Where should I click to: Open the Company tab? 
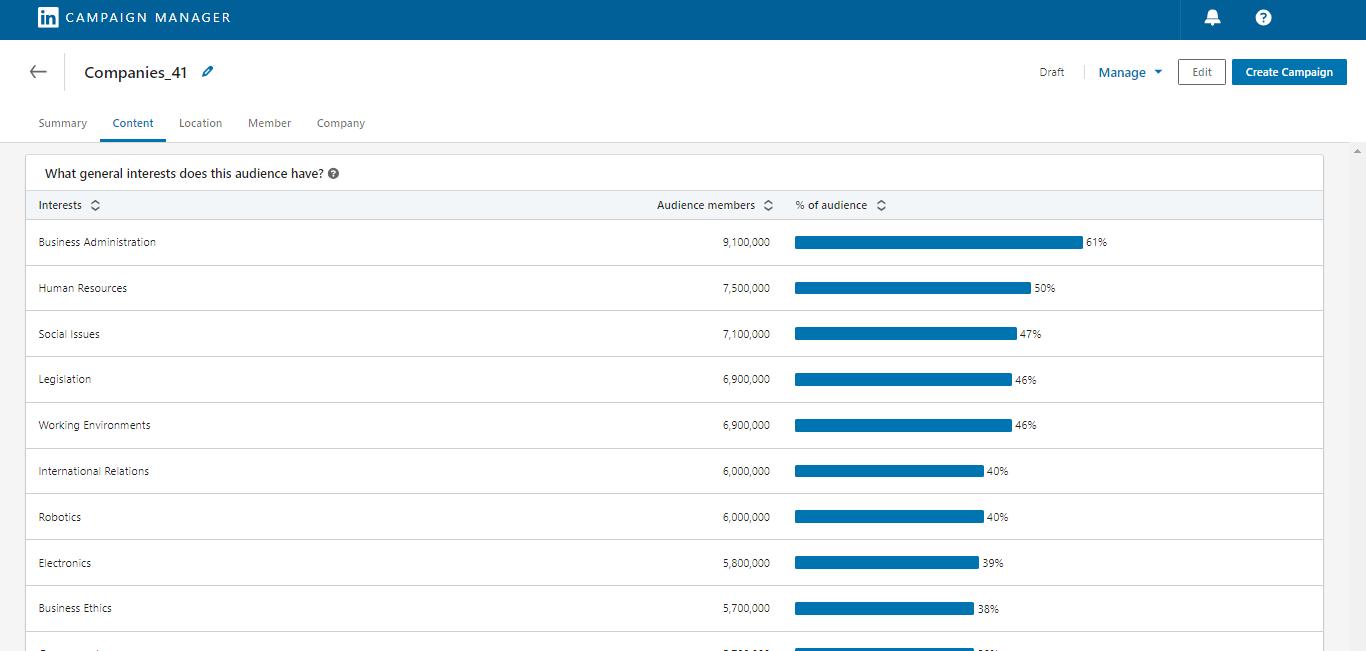341,123
